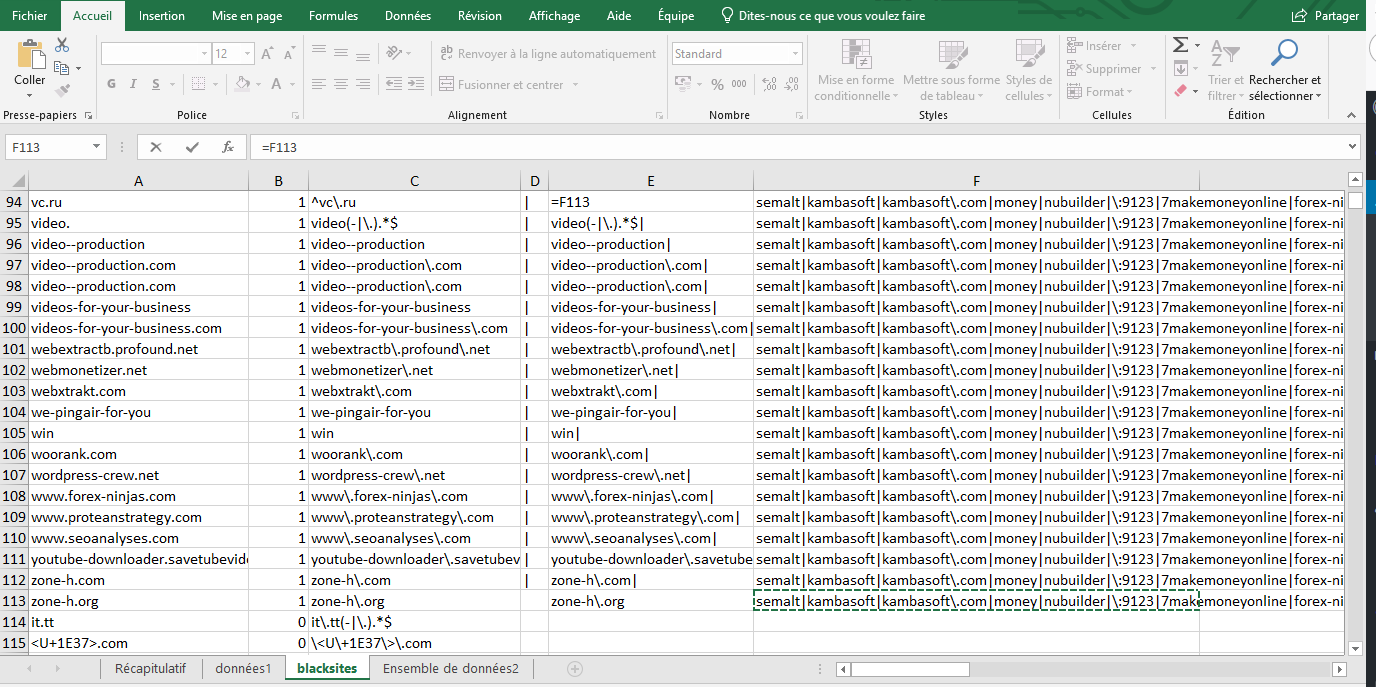The image size is (1376, 687).
Task: Align text left icon
Action: [x=319, y=84]
